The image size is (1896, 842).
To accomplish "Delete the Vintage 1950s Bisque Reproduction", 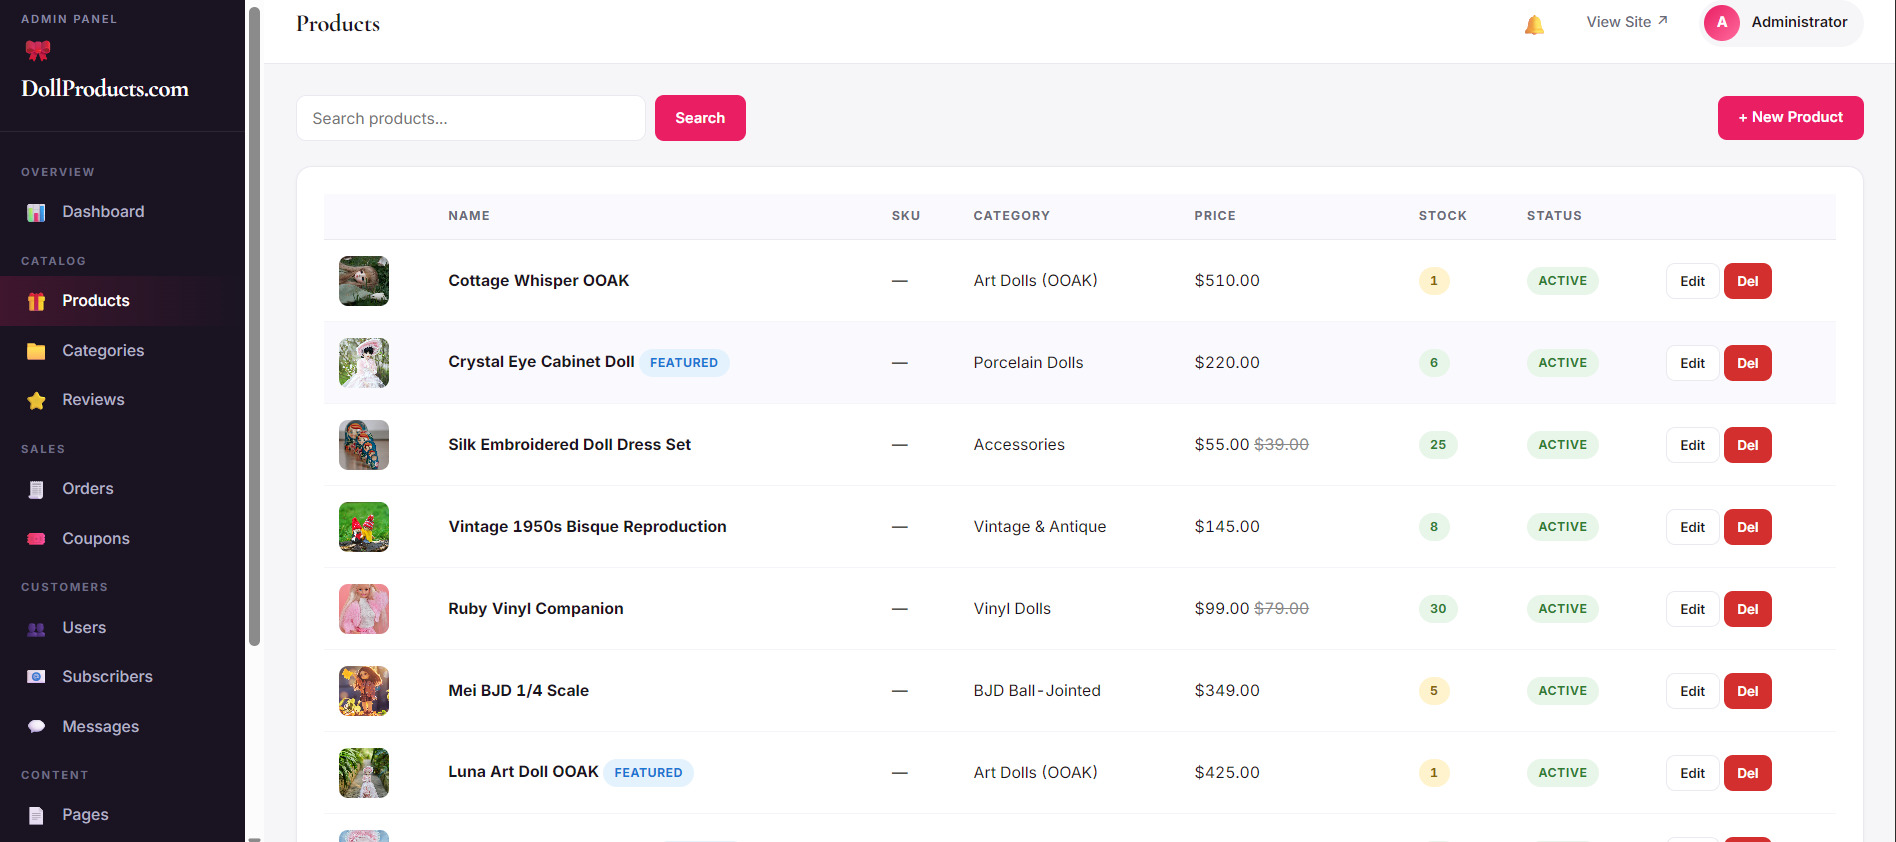I will [1747, 527].
